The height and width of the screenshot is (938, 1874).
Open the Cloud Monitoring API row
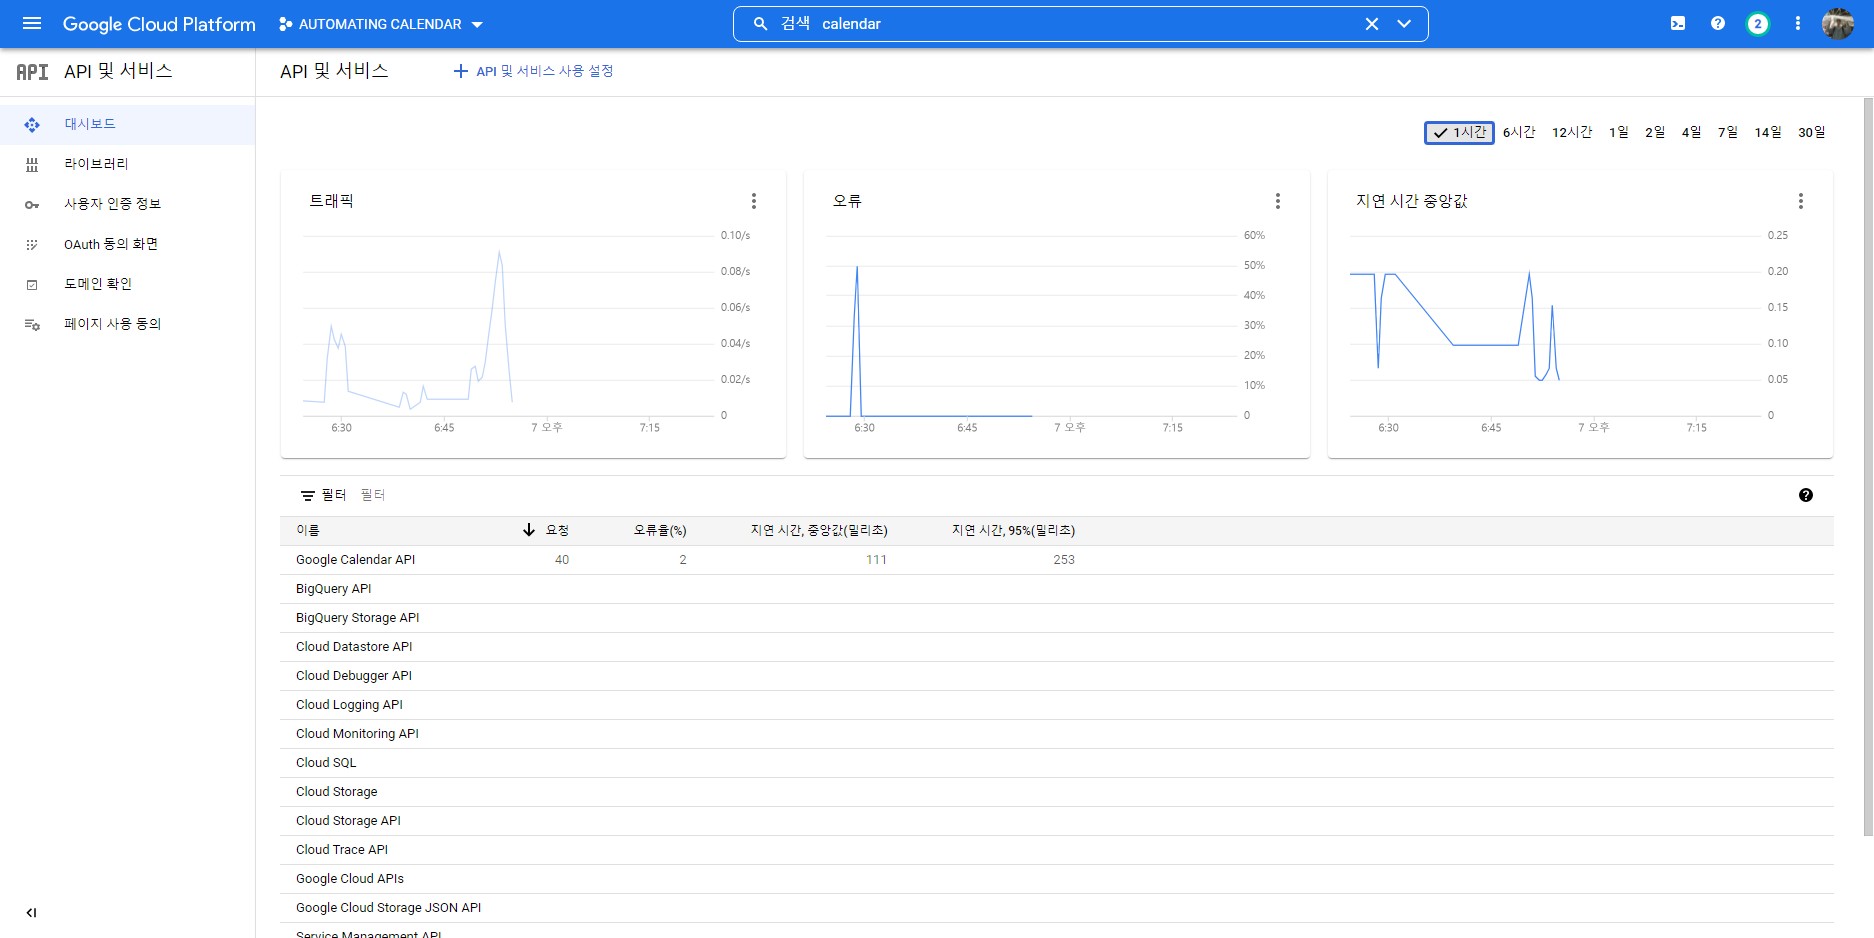click(x=1057, y=734)
